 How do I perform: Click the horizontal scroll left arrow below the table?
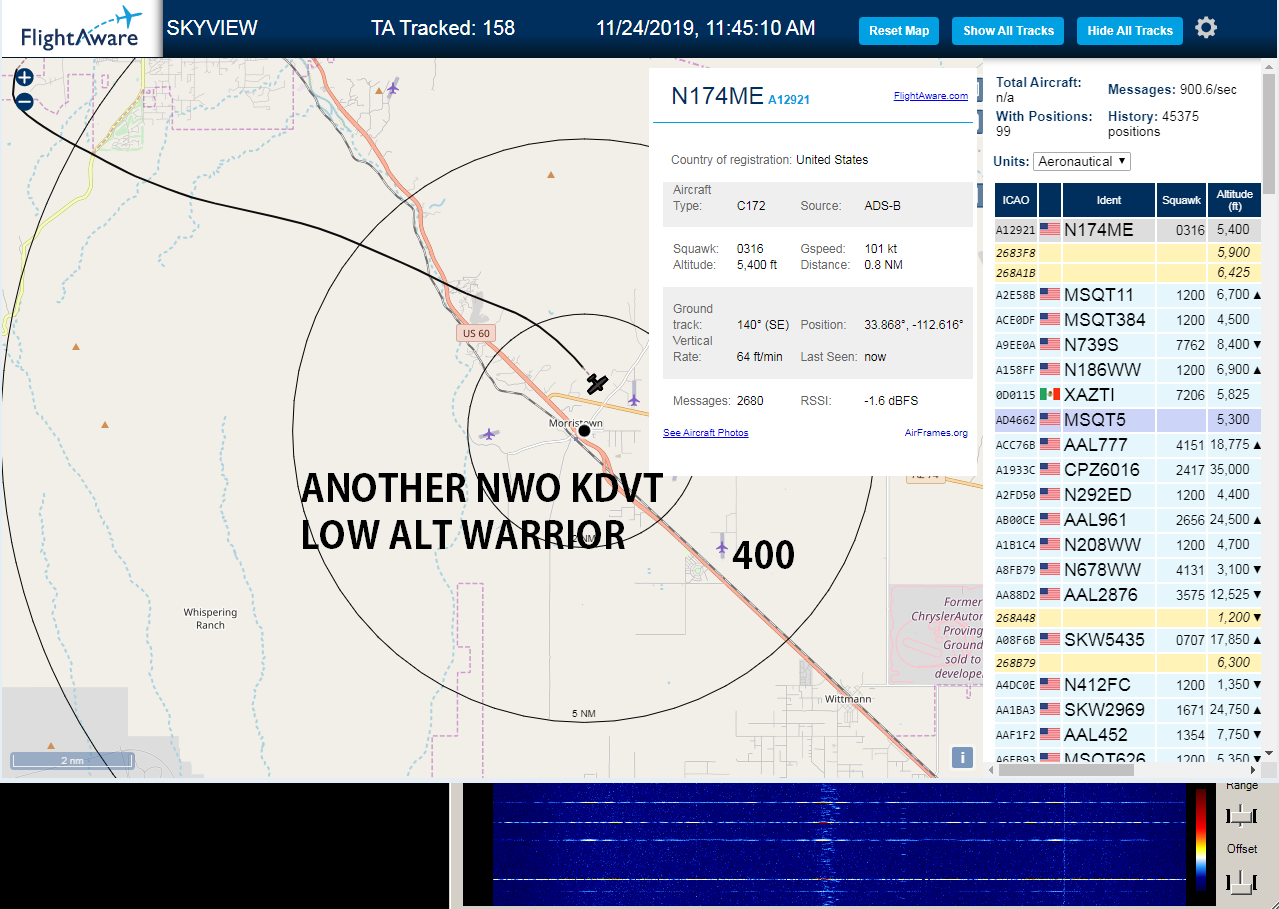[x=990, y=769]
